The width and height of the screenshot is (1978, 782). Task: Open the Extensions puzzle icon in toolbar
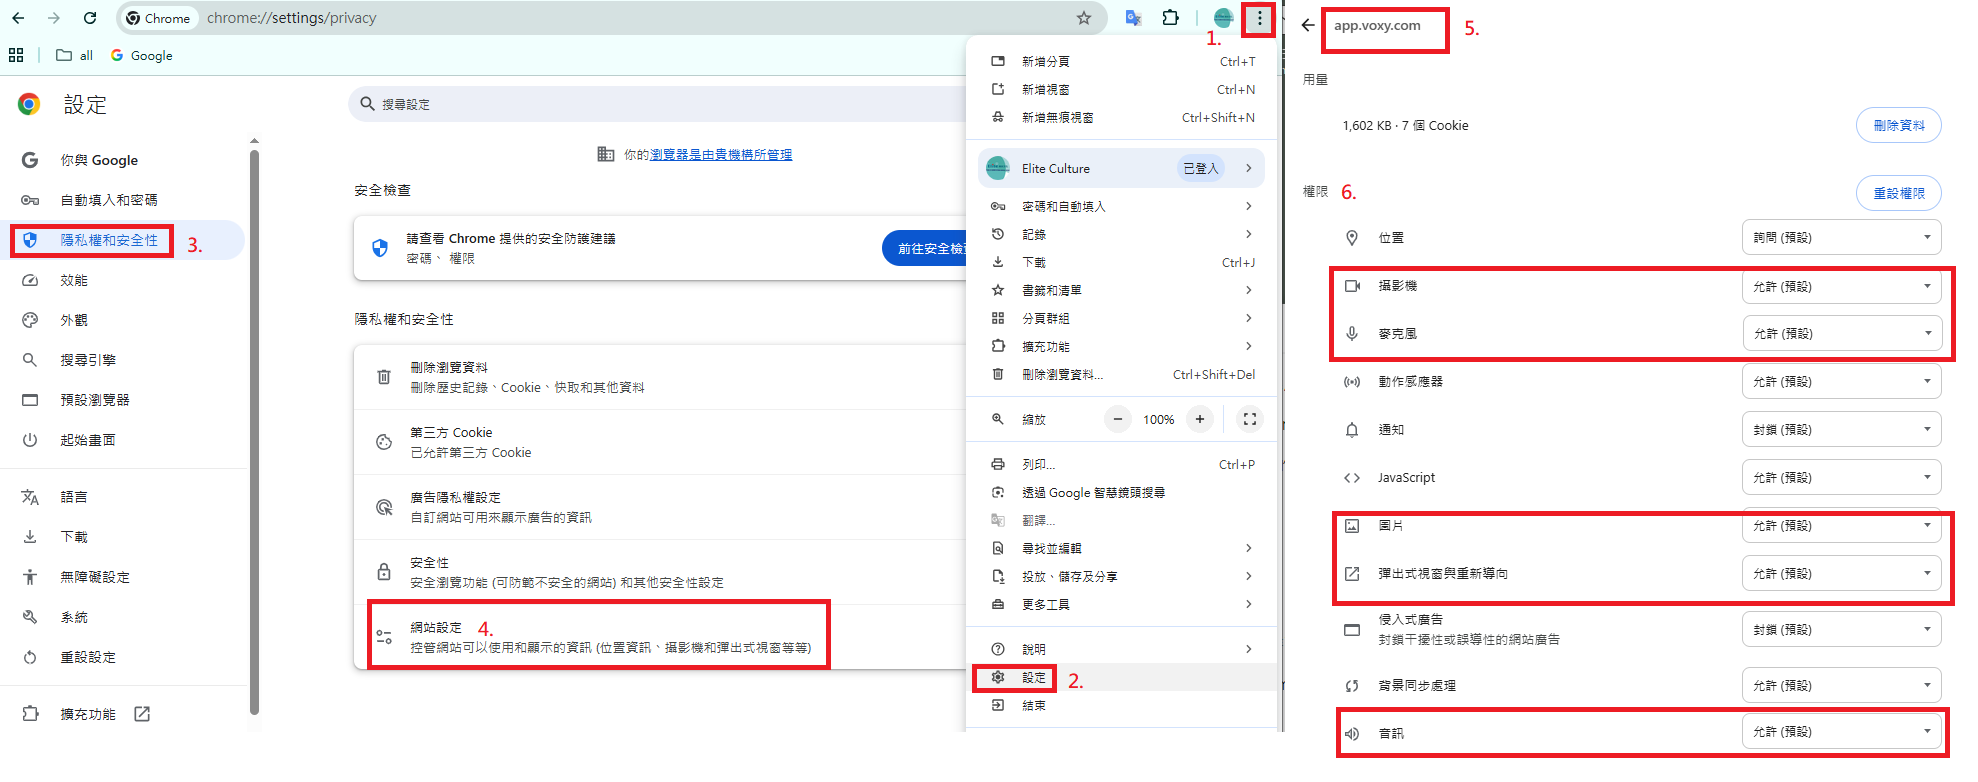(x=1170, y=18)
